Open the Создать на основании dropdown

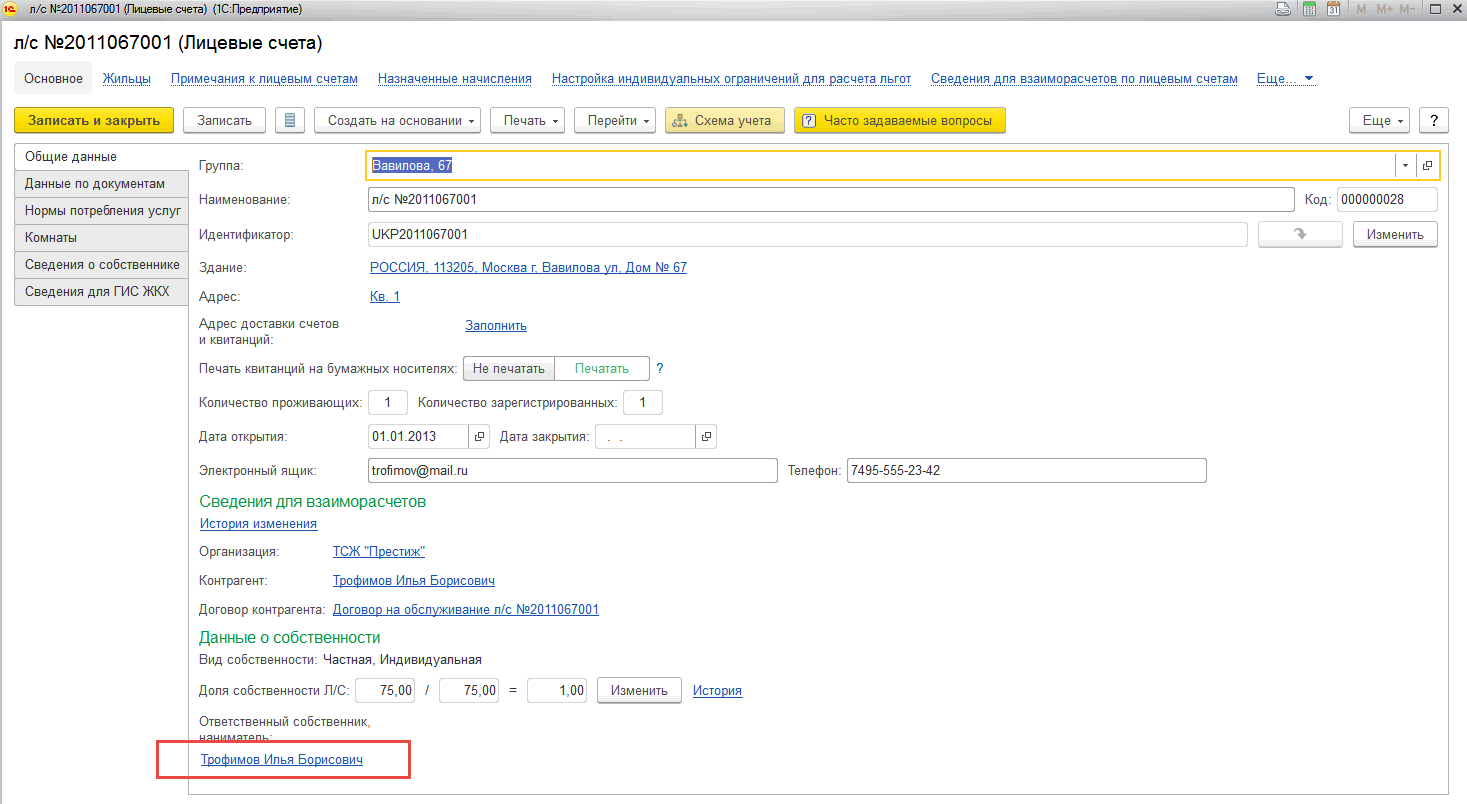coord(397,120)
